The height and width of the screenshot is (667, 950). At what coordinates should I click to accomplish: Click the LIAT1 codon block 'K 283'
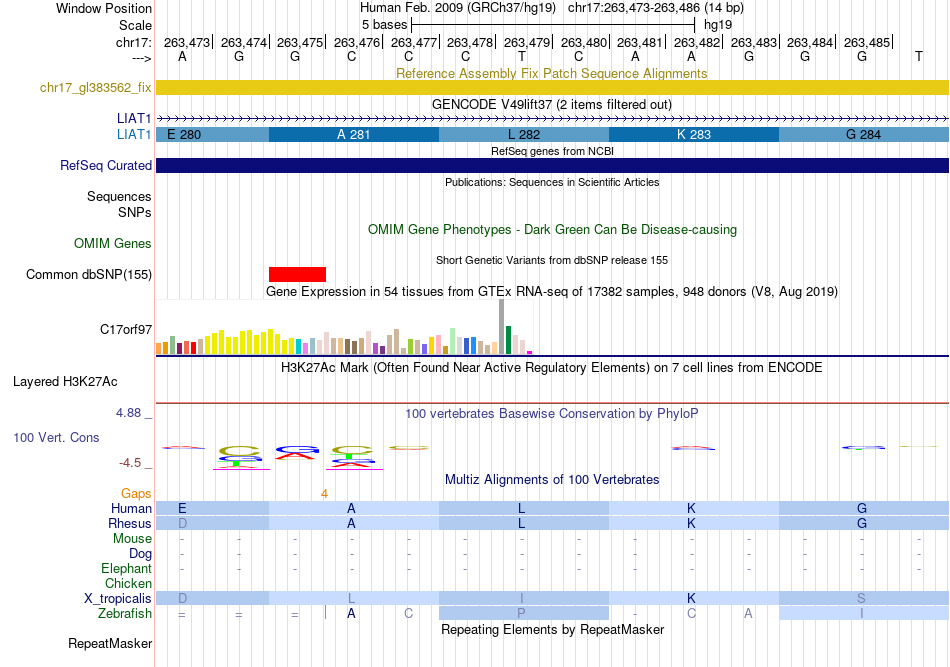click(x=694, y=134)
